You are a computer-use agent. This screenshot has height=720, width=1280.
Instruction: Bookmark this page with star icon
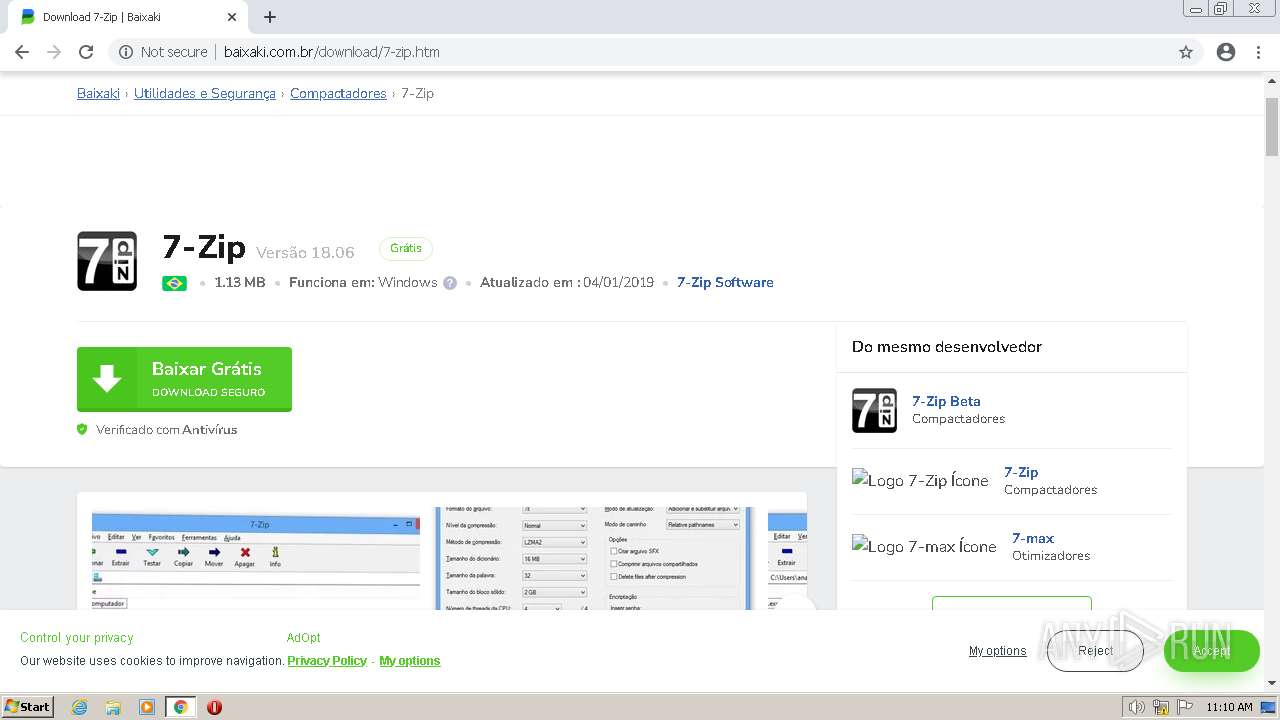1186,52
